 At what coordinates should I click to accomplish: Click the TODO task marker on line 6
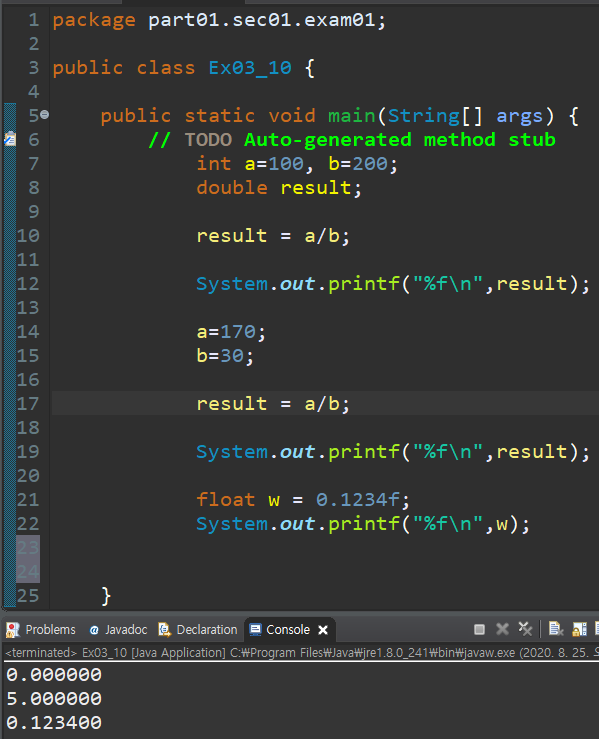pos(10,139)
